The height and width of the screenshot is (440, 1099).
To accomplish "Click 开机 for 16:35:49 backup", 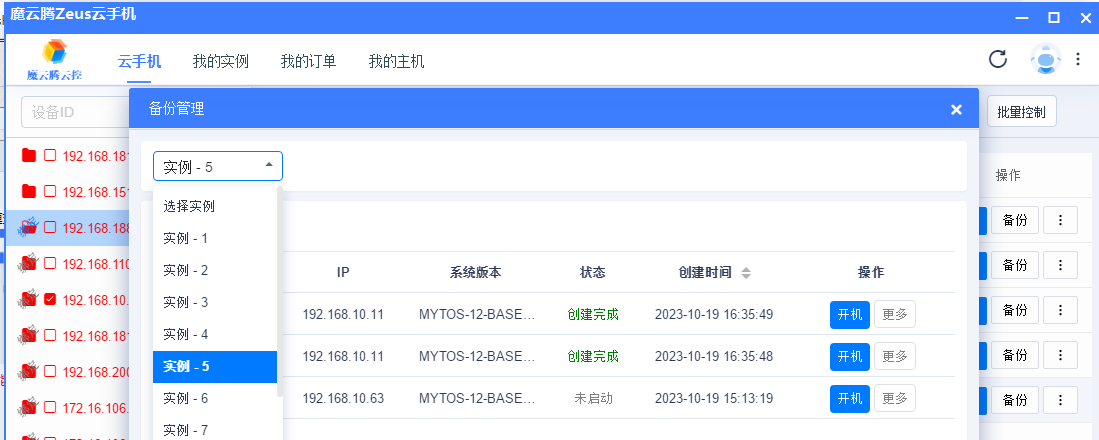I will 850,315.
